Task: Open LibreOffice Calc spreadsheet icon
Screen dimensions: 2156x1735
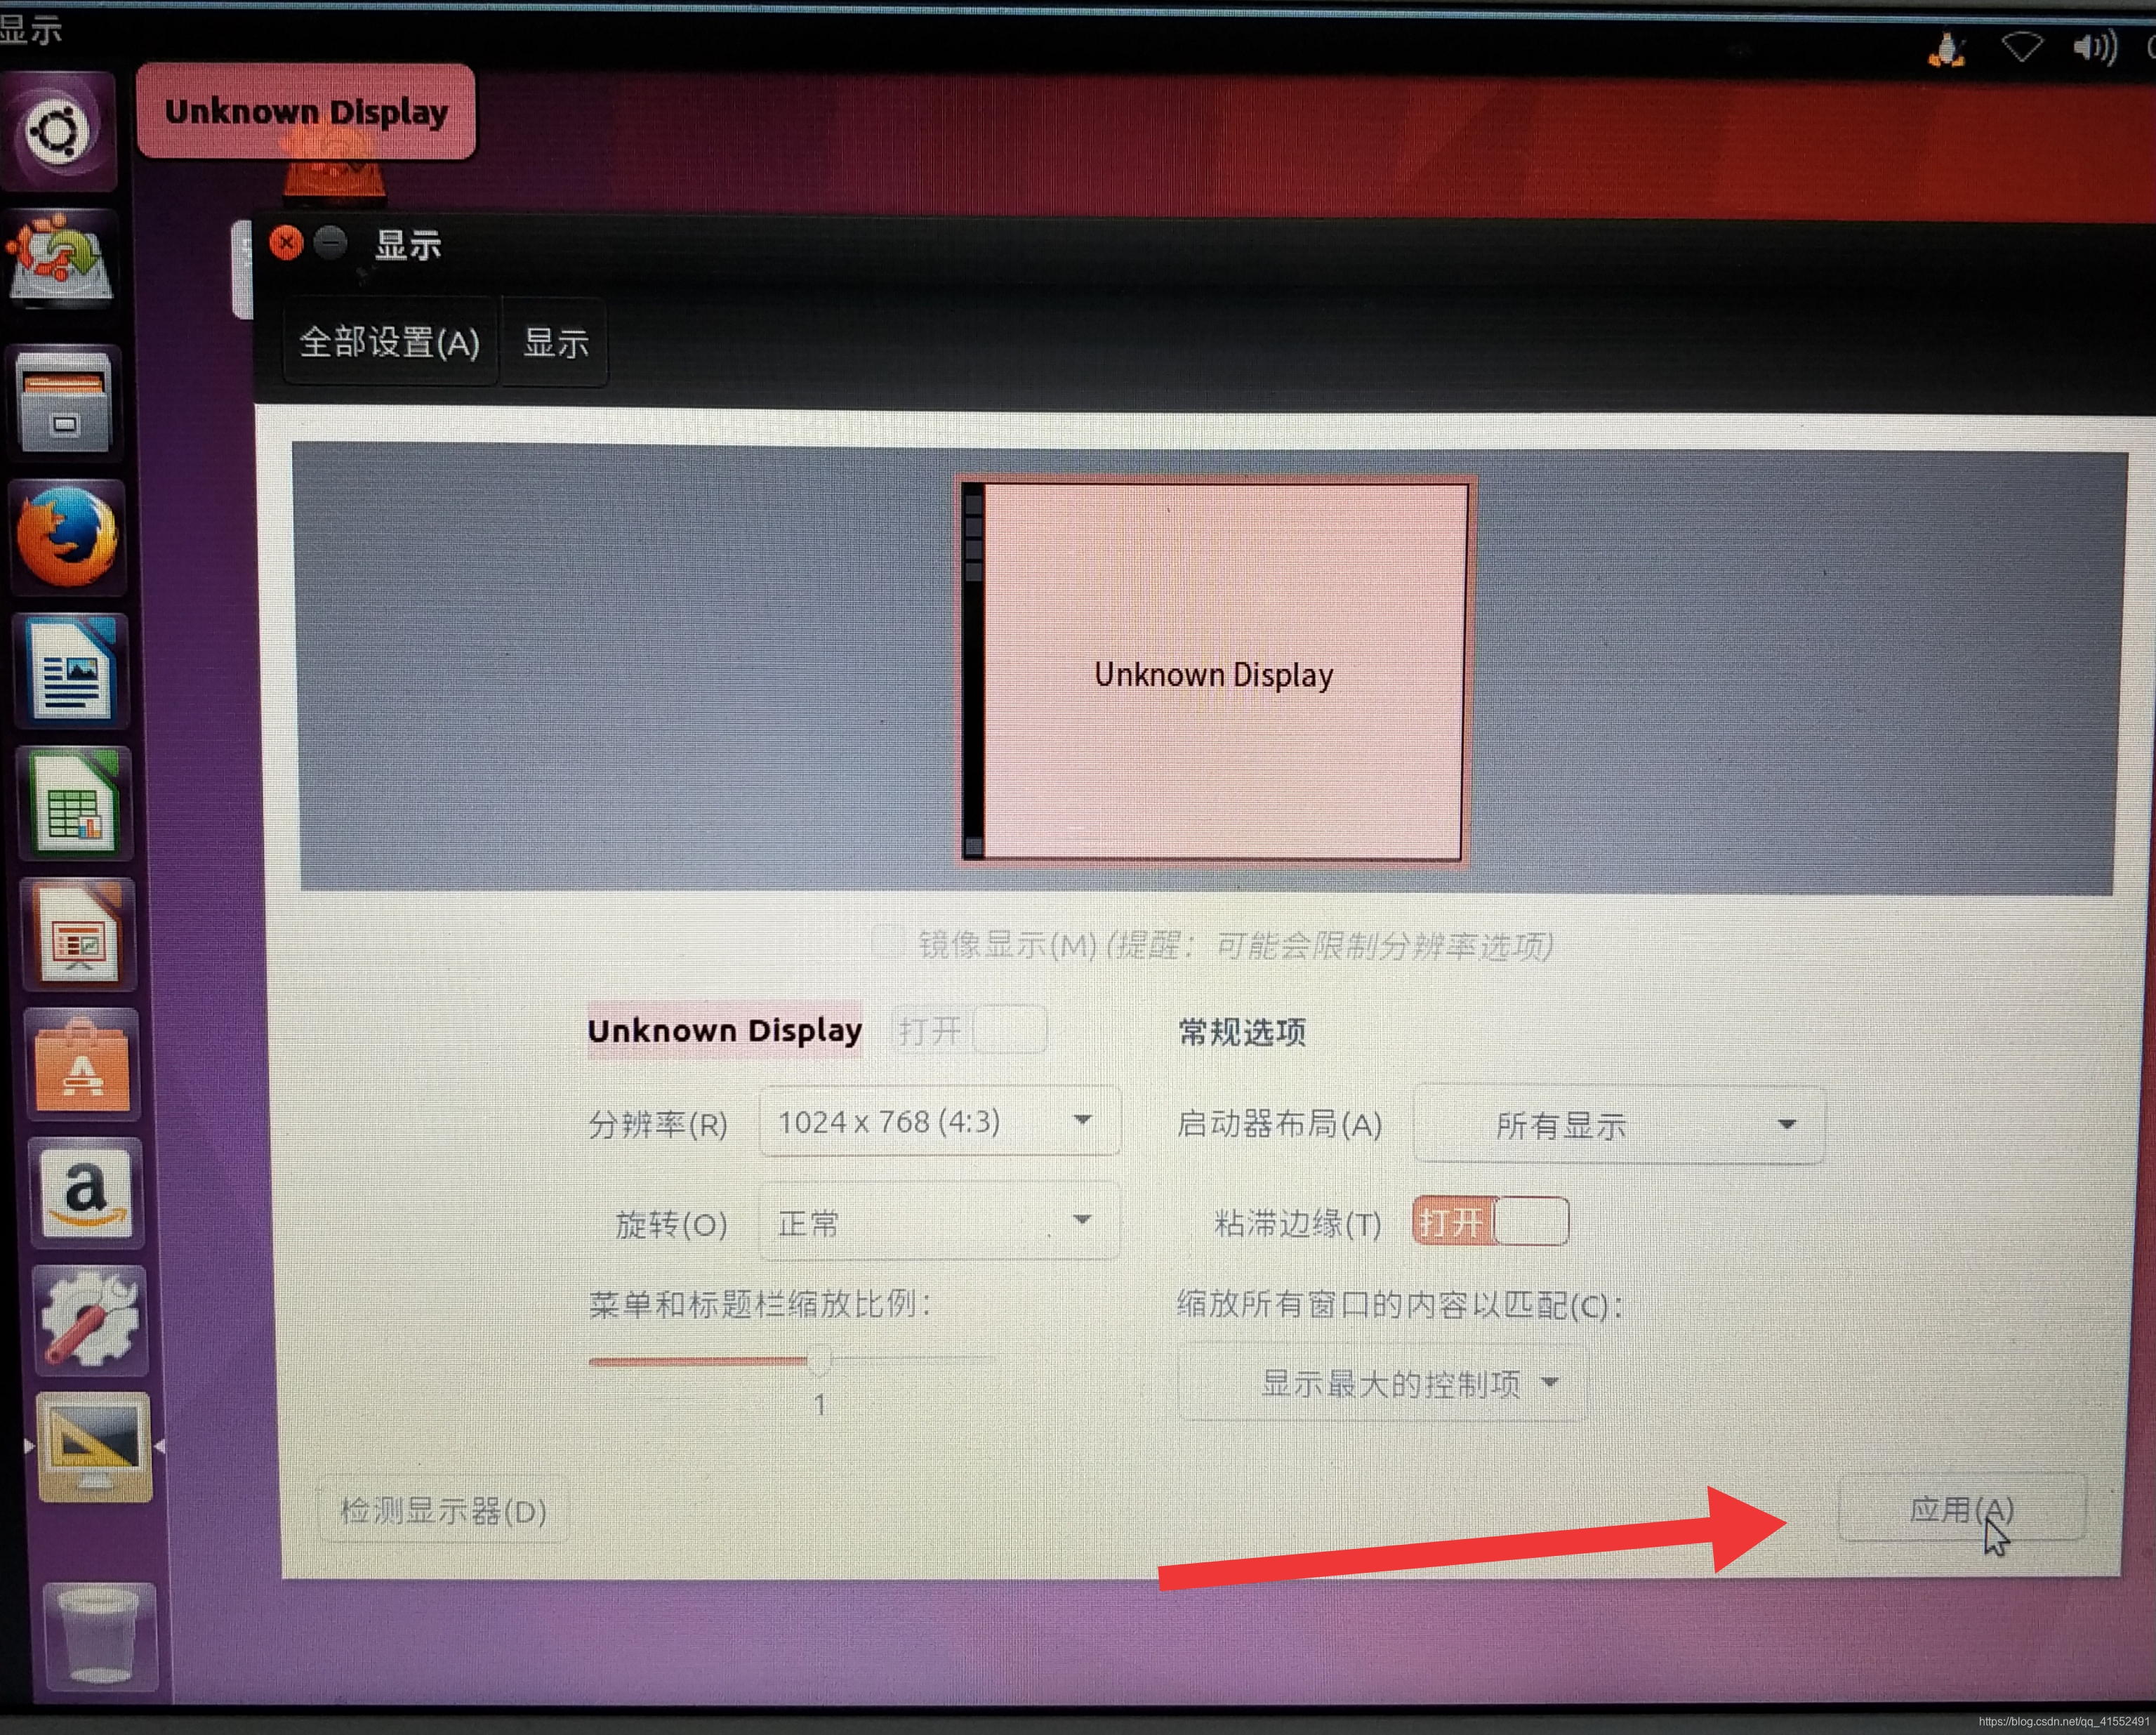Action: 75,805
